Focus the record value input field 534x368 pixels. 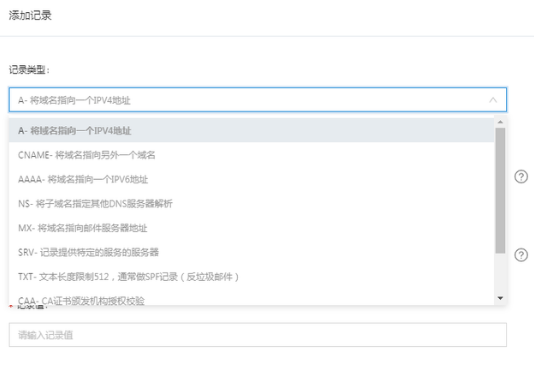point(258,335)
